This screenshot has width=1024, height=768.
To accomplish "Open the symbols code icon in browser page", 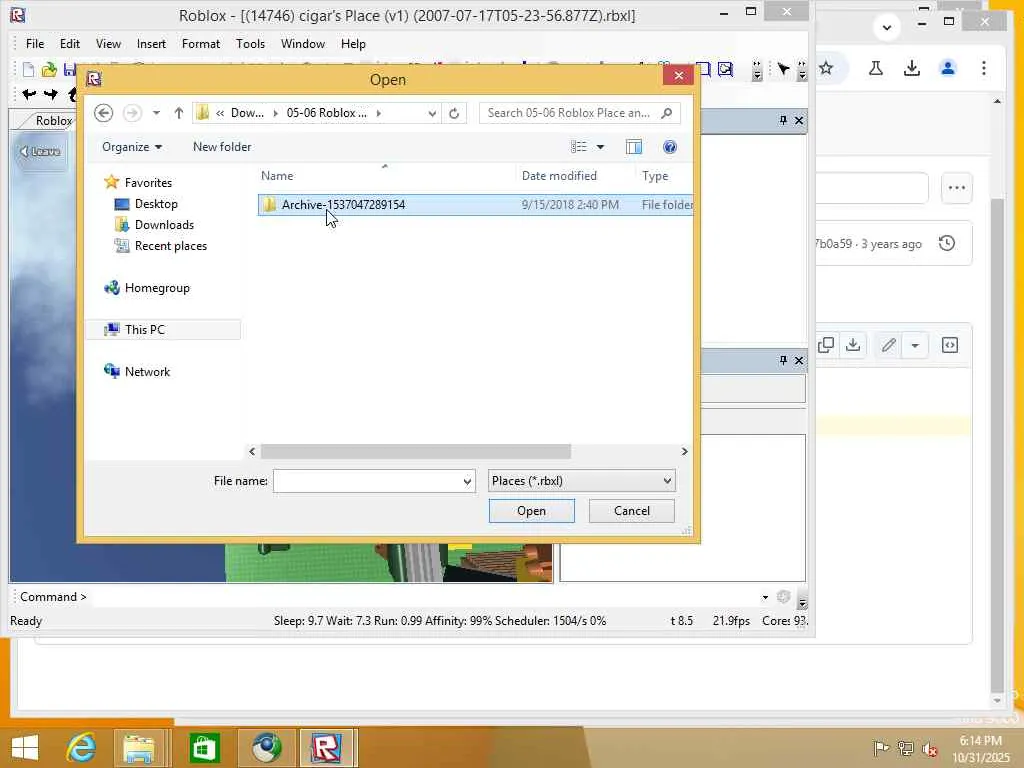I will pyautogui.click(x=950, y=345).
